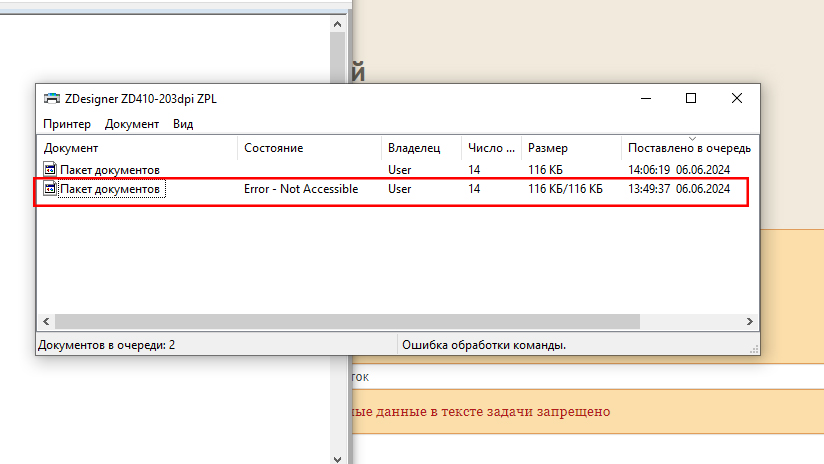
Task: Open the Вид menu
Action: click(x=183, y=124)
